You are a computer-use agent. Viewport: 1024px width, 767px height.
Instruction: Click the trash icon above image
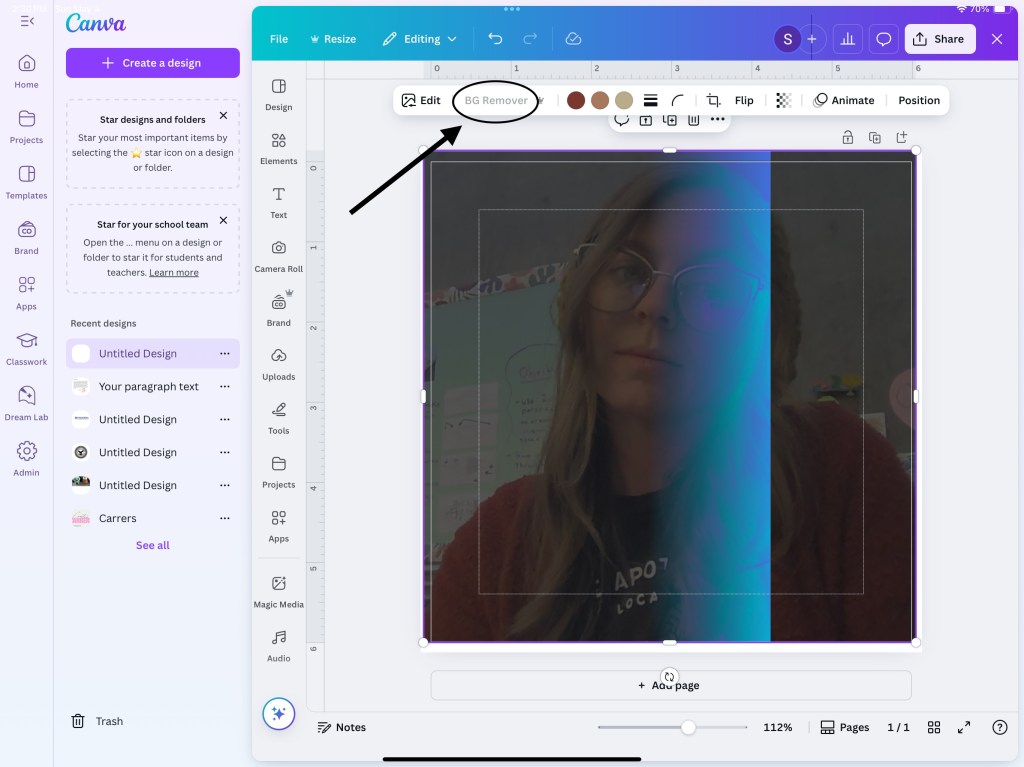pyautogui.click(x=693, y=120)
